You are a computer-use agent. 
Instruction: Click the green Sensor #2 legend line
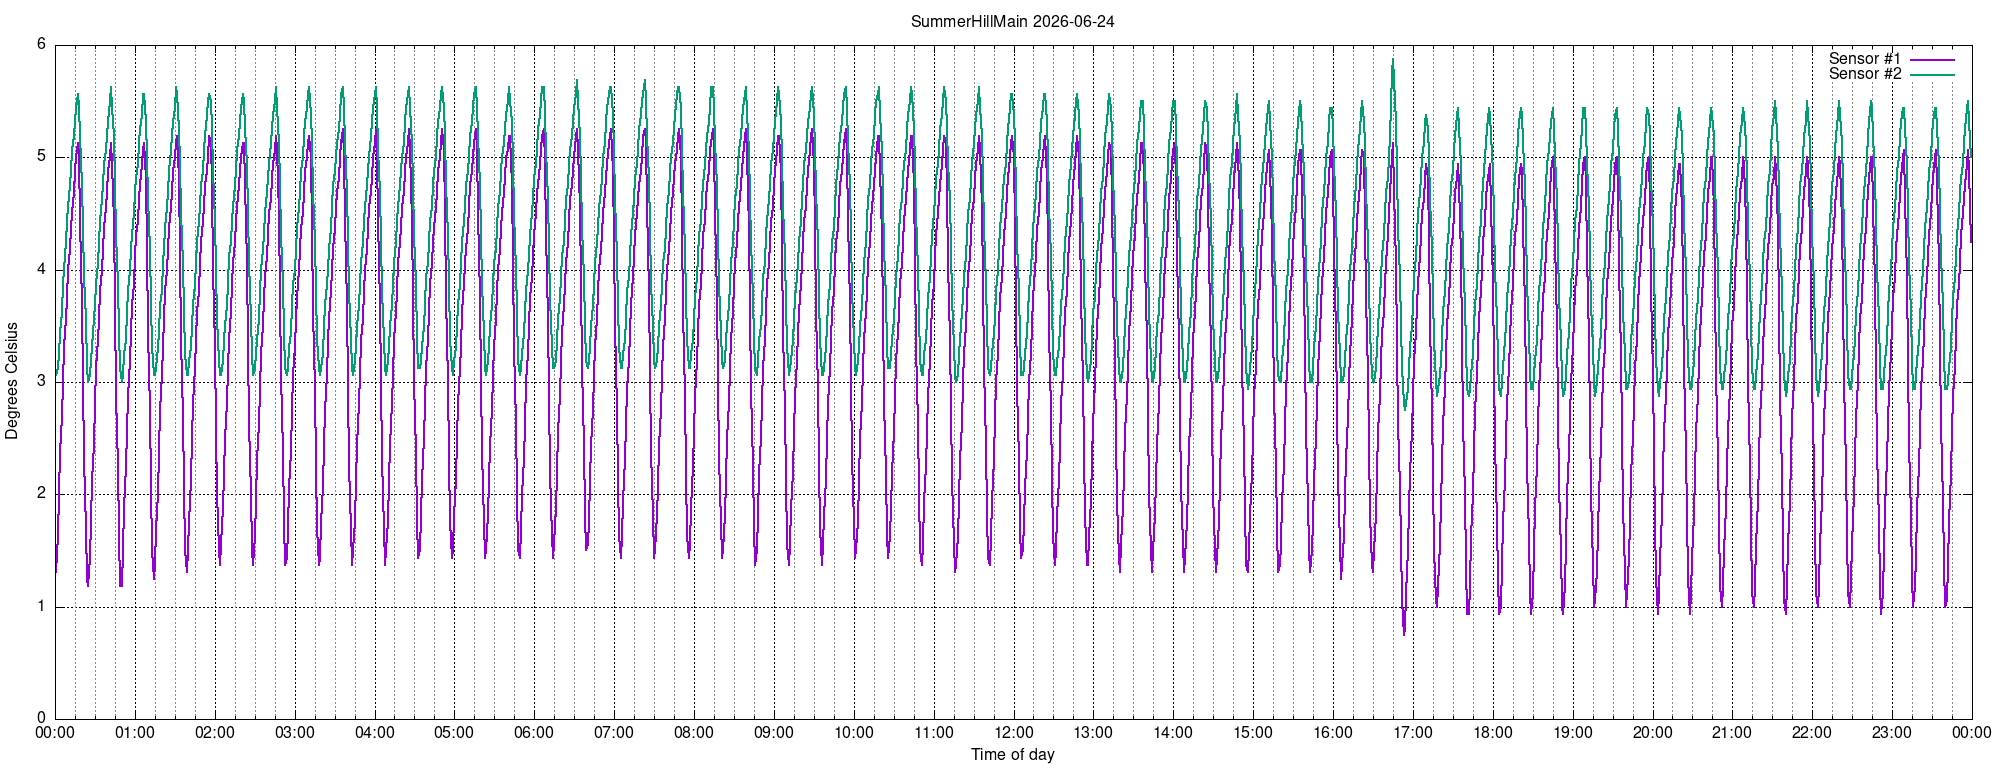click(1932, 74)
